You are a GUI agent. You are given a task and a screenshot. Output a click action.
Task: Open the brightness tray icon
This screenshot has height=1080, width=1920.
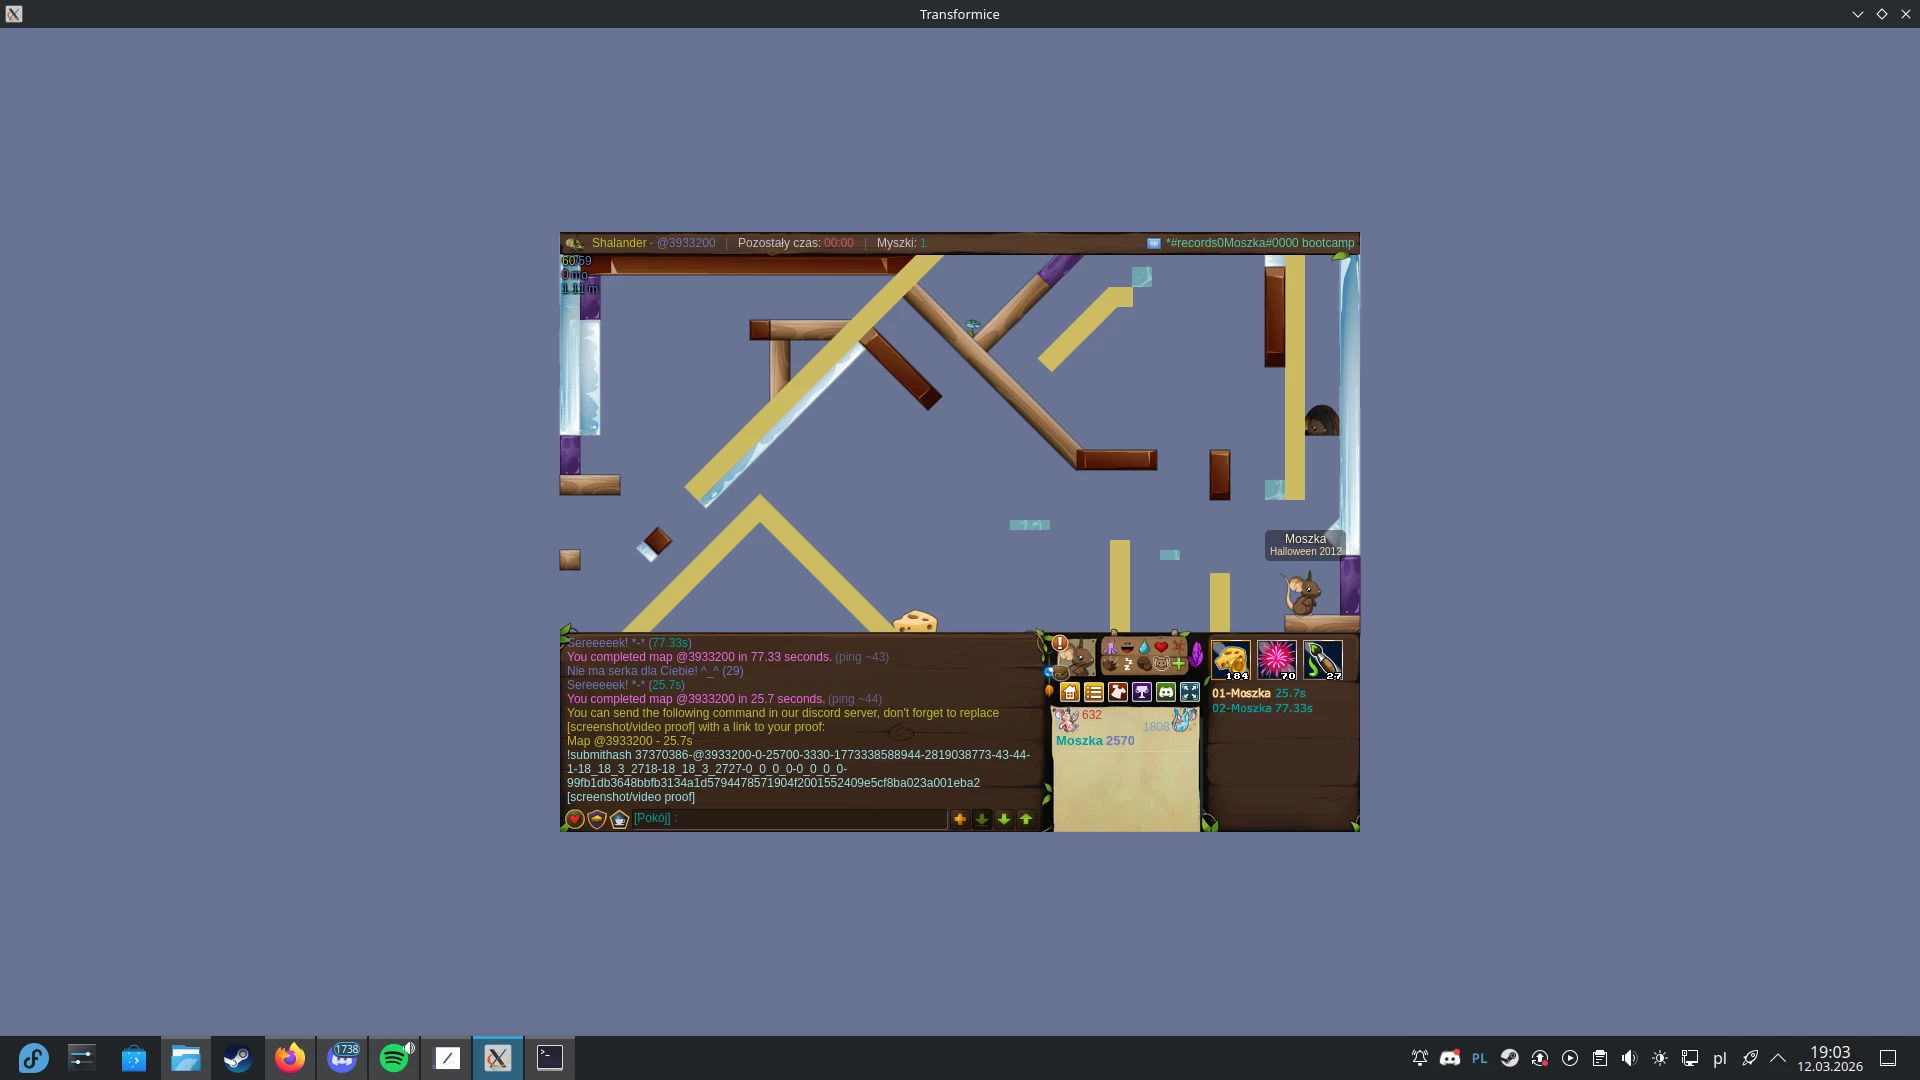1660,1058
